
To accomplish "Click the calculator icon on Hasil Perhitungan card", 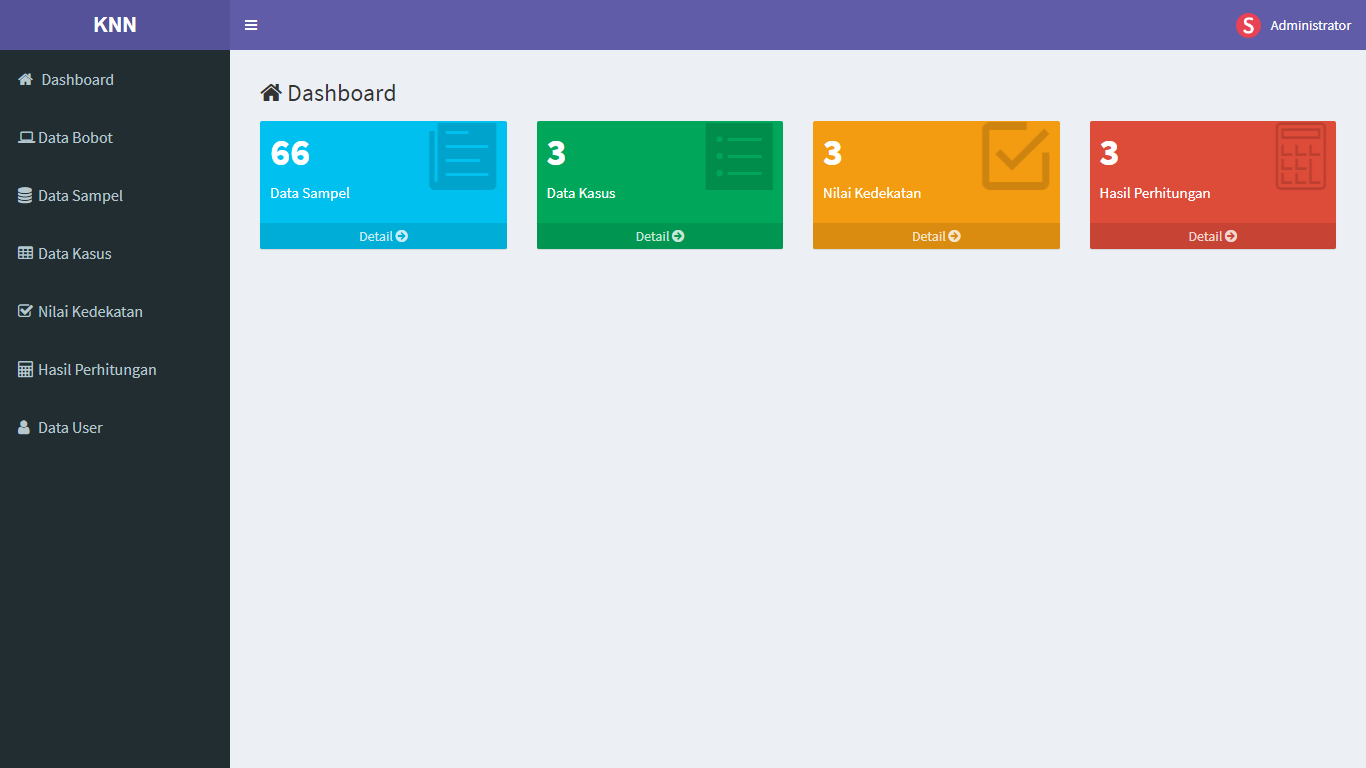I will click(1301, 156).
